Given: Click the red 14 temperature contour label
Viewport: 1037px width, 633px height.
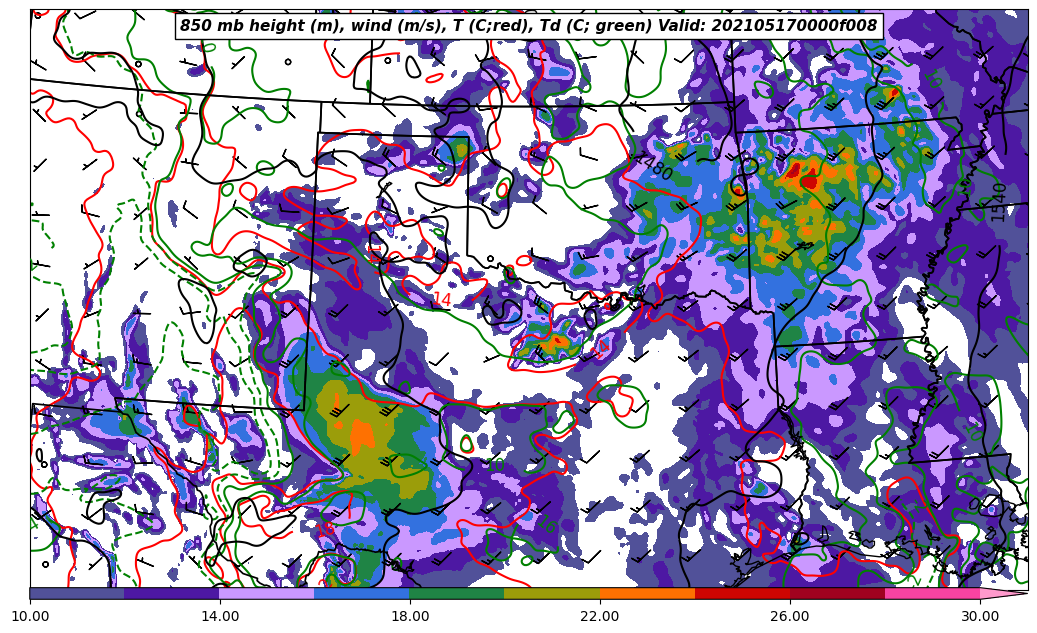Looking at the screenshot, I should (441, 300).
